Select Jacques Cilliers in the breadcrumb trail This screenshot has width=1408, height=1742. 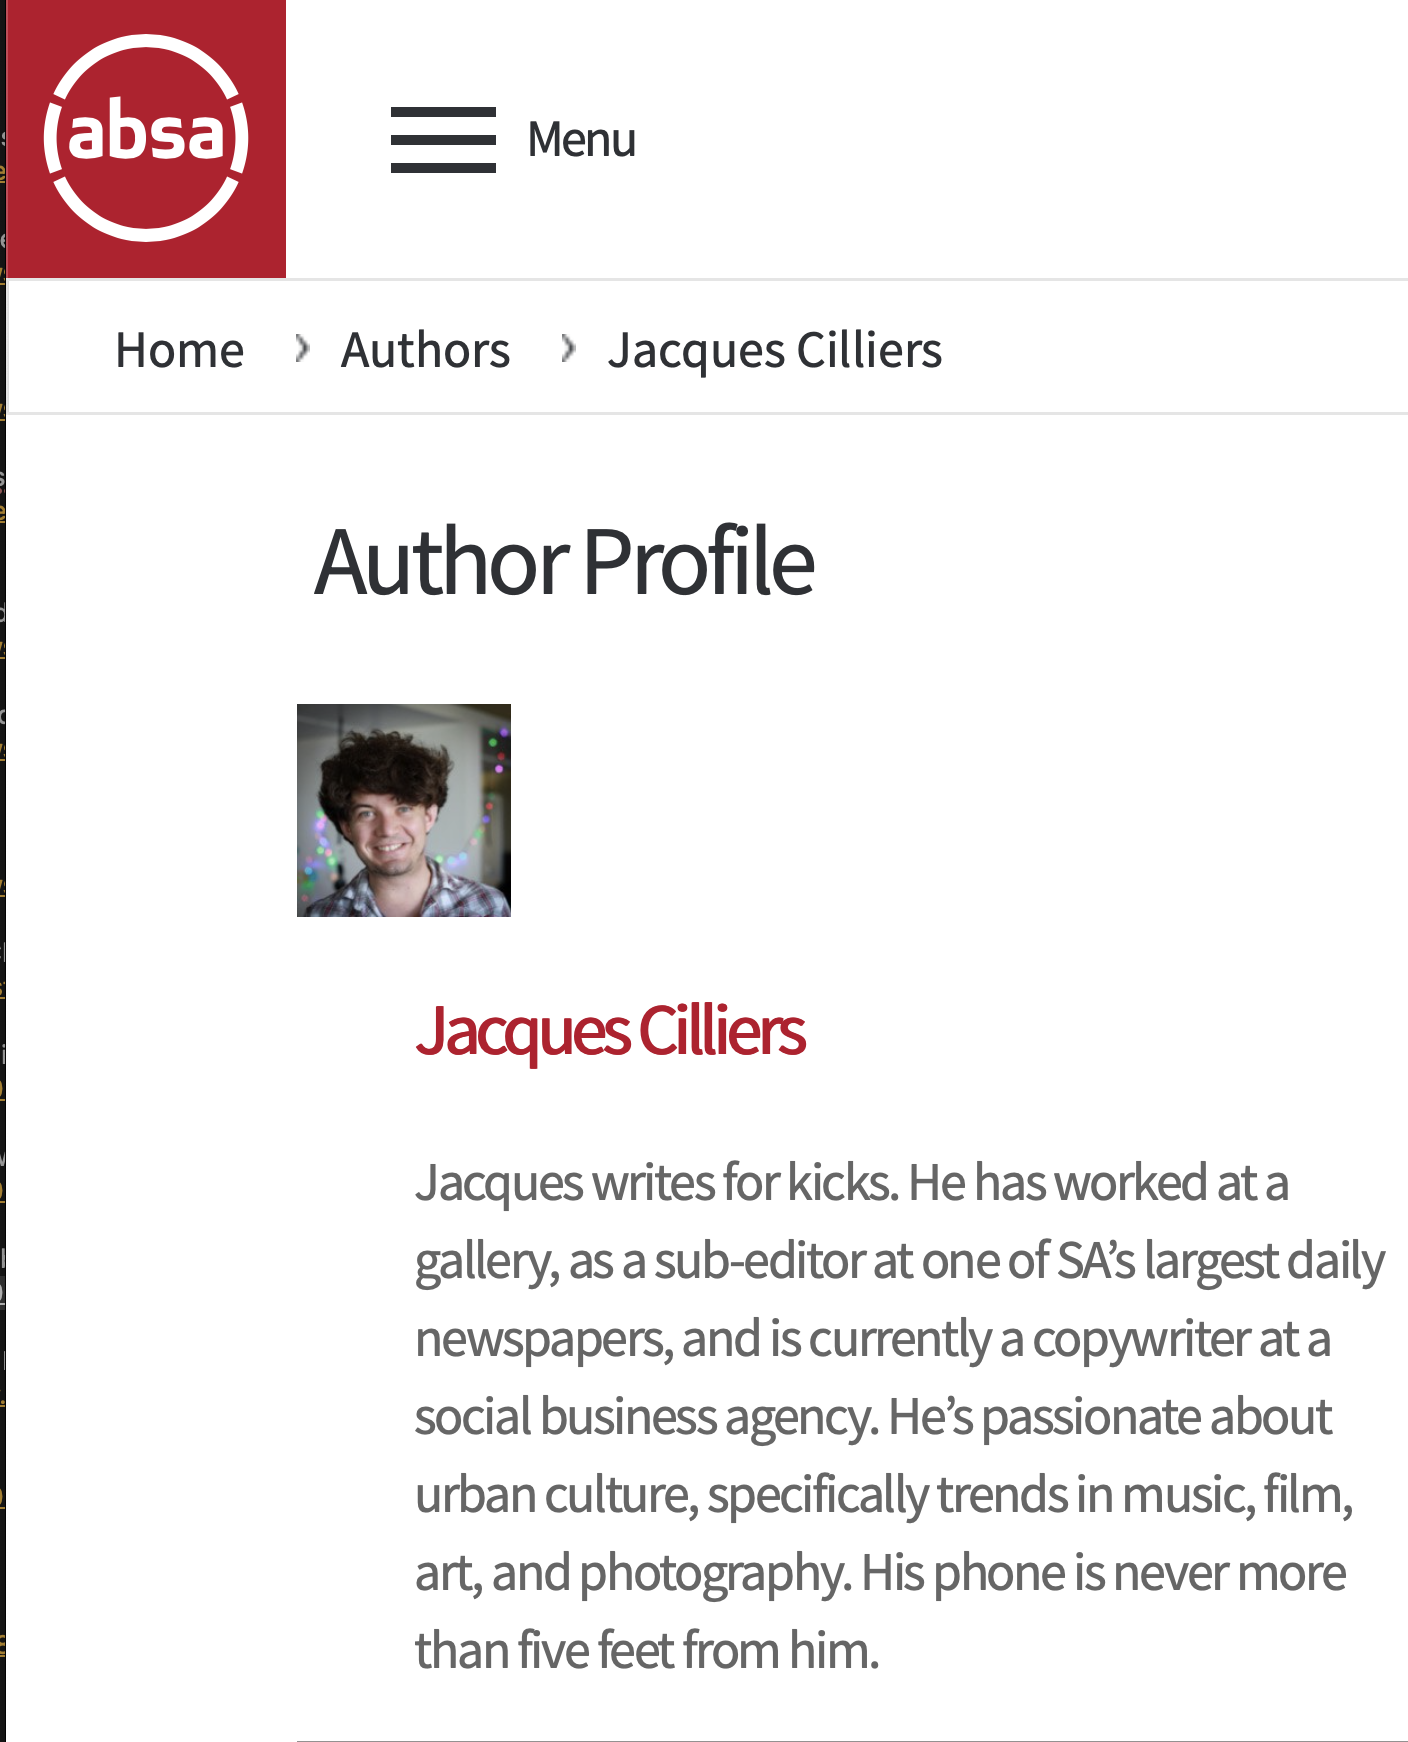click(x=776, y=349)
